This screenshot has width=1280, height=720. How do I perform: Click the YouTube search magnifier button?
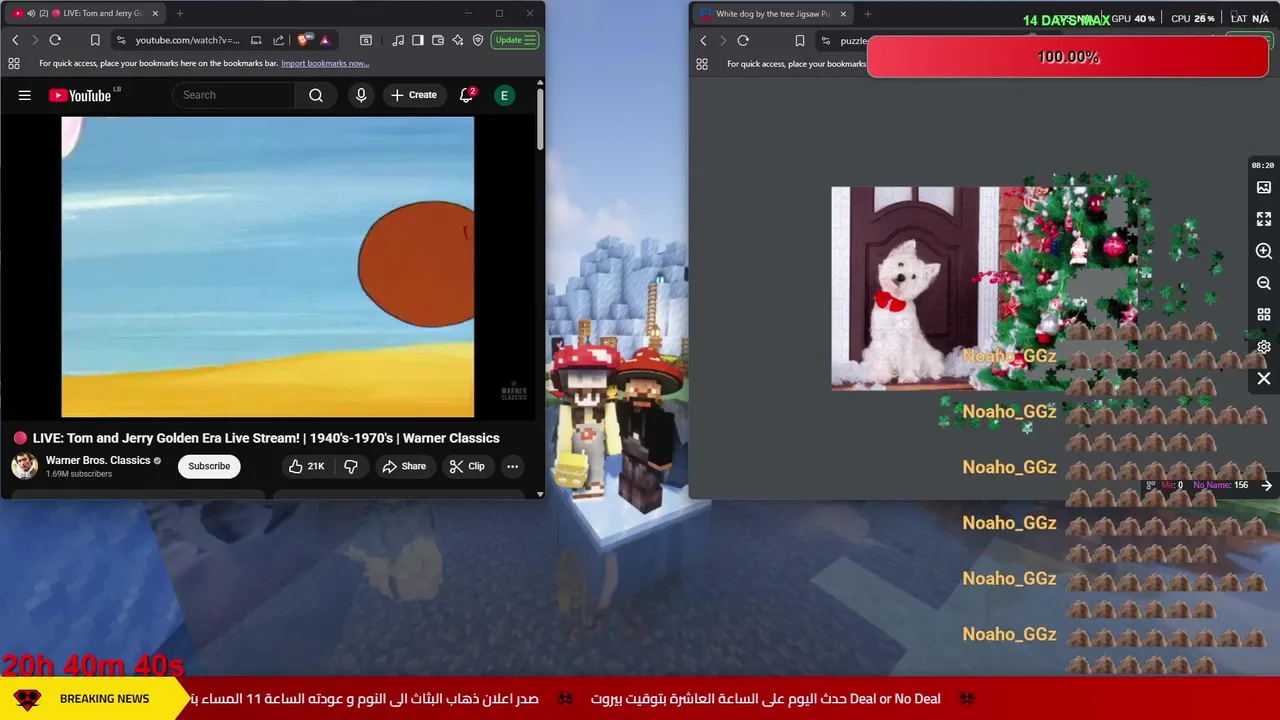316,95
